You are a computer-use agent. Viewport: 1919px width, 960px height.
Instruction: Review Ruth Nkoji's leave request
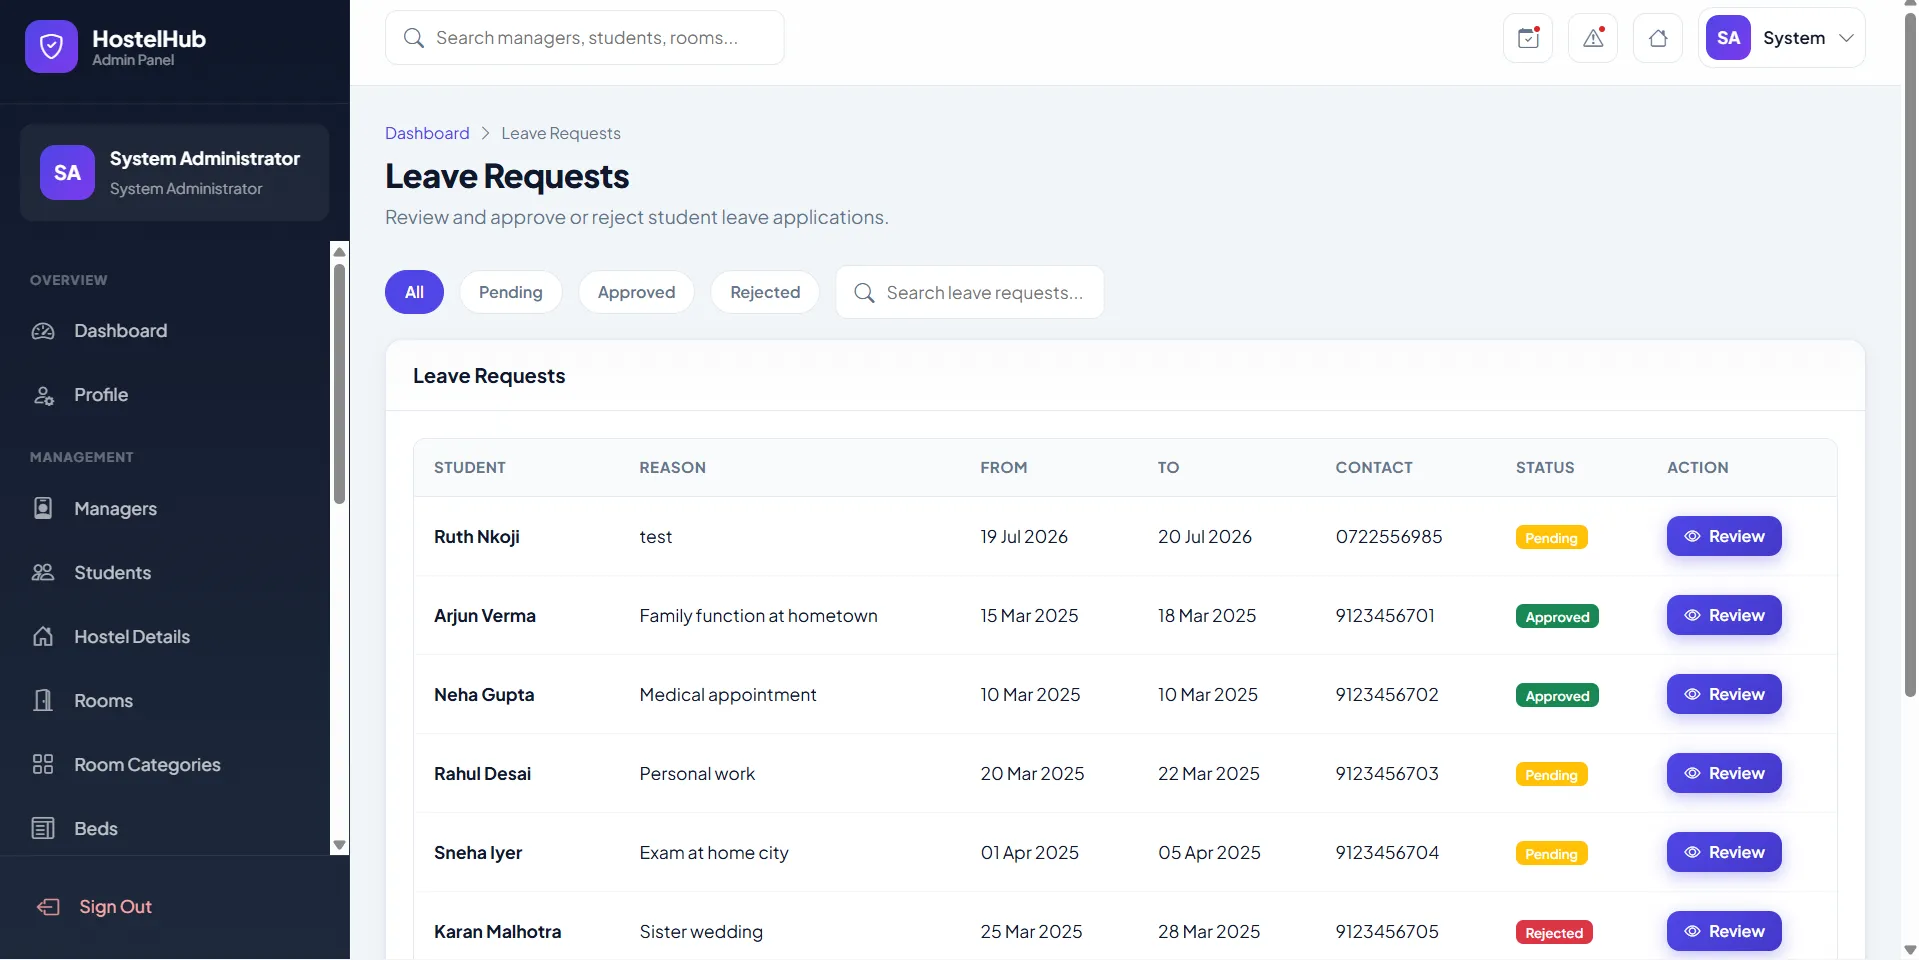(x=1724, y=536)
